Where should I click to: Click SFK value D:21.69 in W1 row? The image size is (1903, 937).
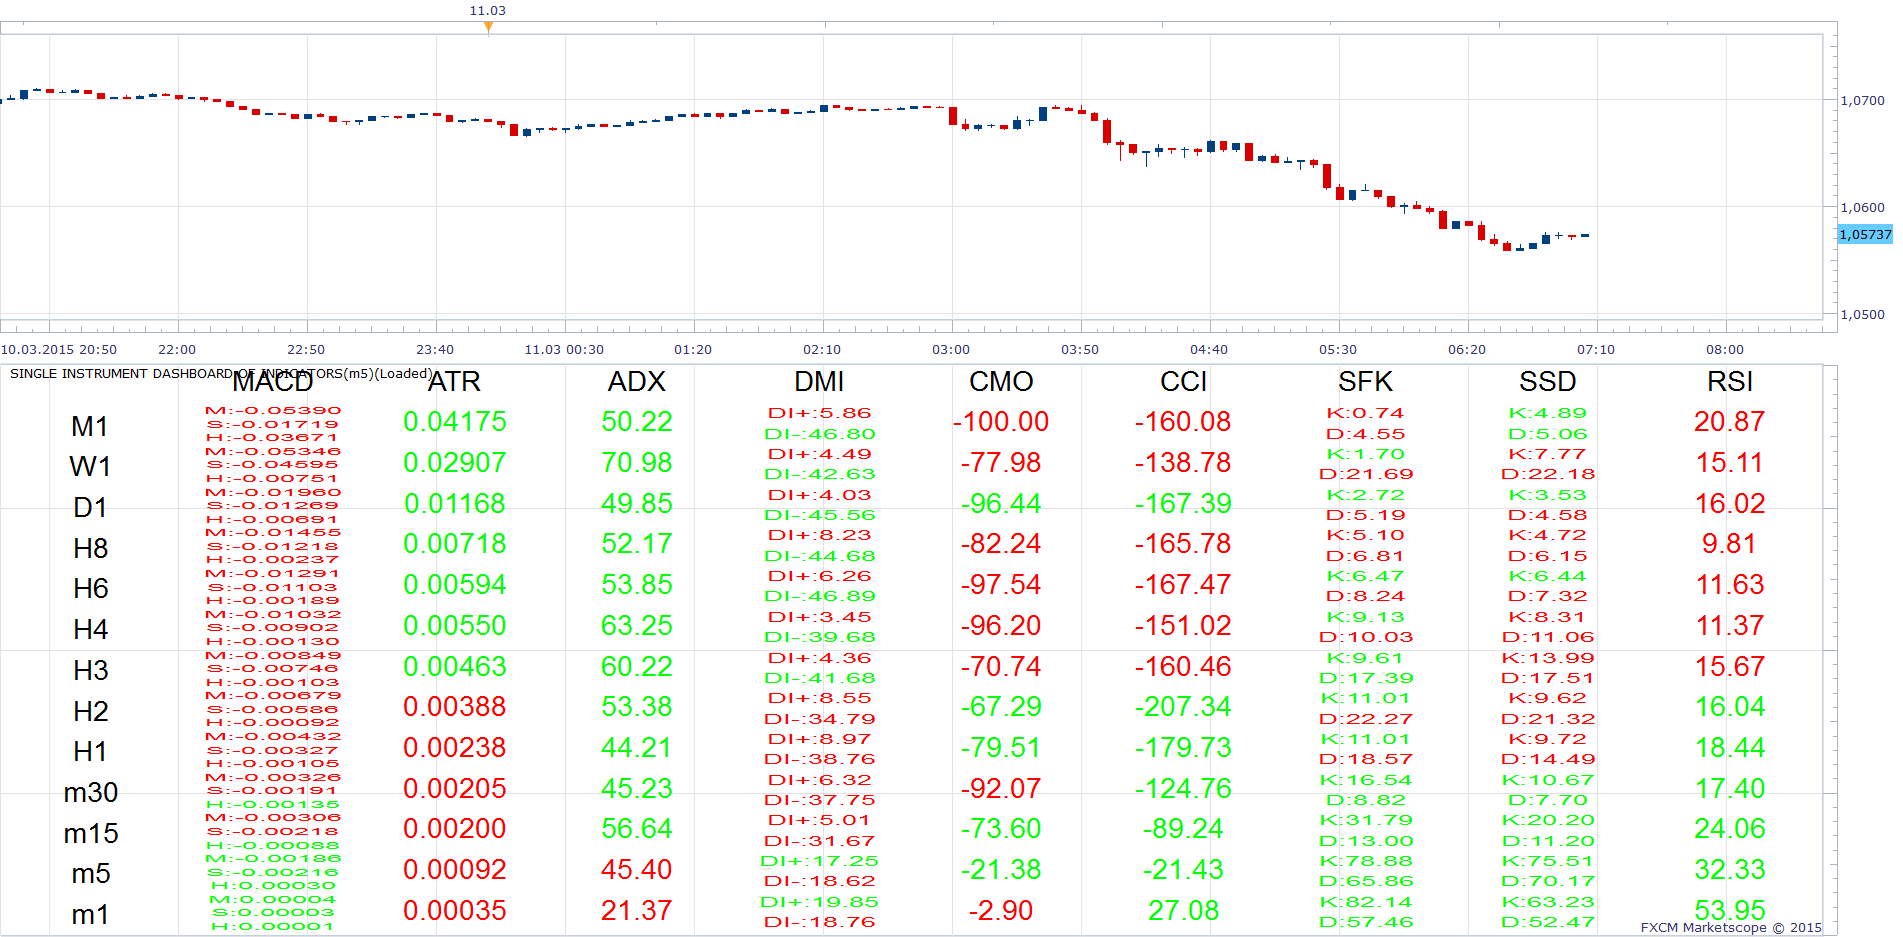point(1366,474)
